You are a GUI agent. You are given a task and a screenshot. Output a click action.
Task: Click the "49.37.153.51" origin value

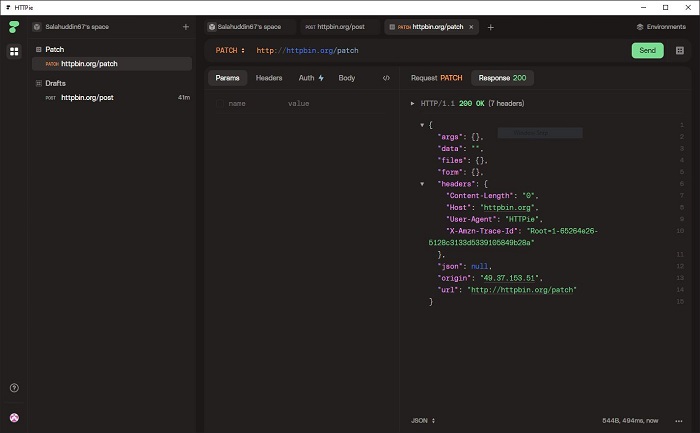click(x=509, y=278)
